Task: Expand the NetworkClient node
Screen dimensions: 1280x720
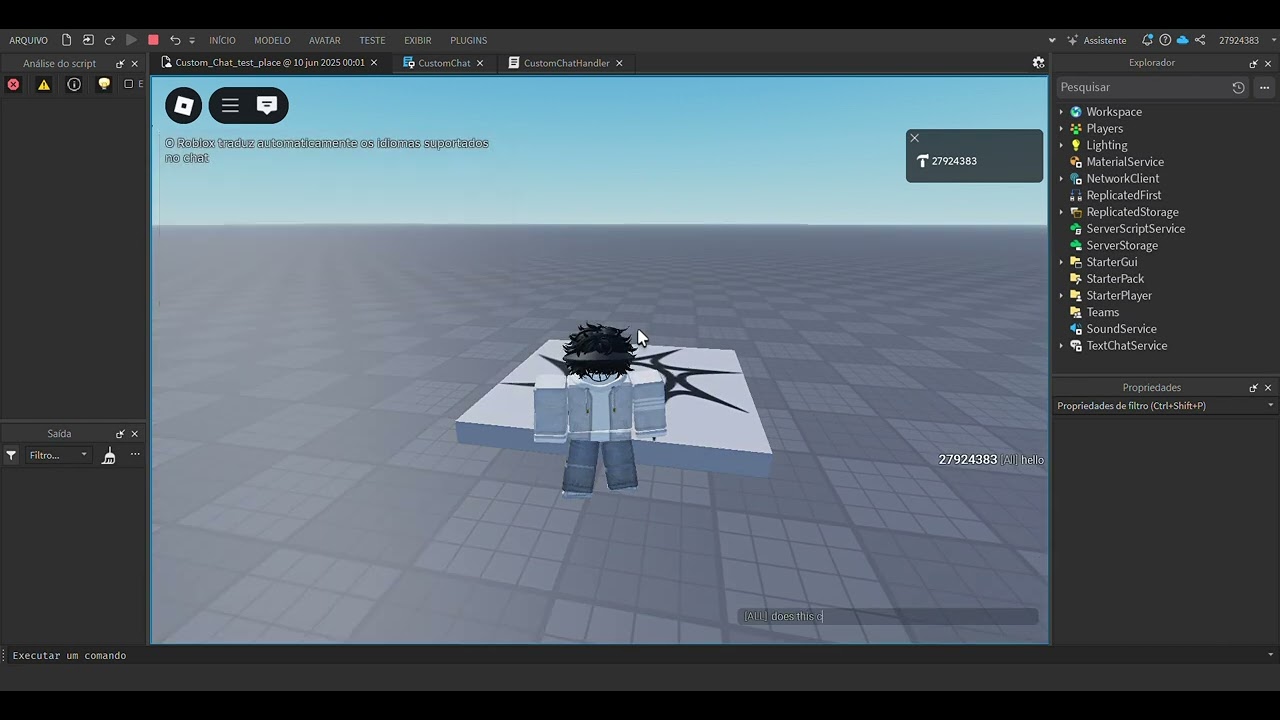Action: coord(1061,179)
